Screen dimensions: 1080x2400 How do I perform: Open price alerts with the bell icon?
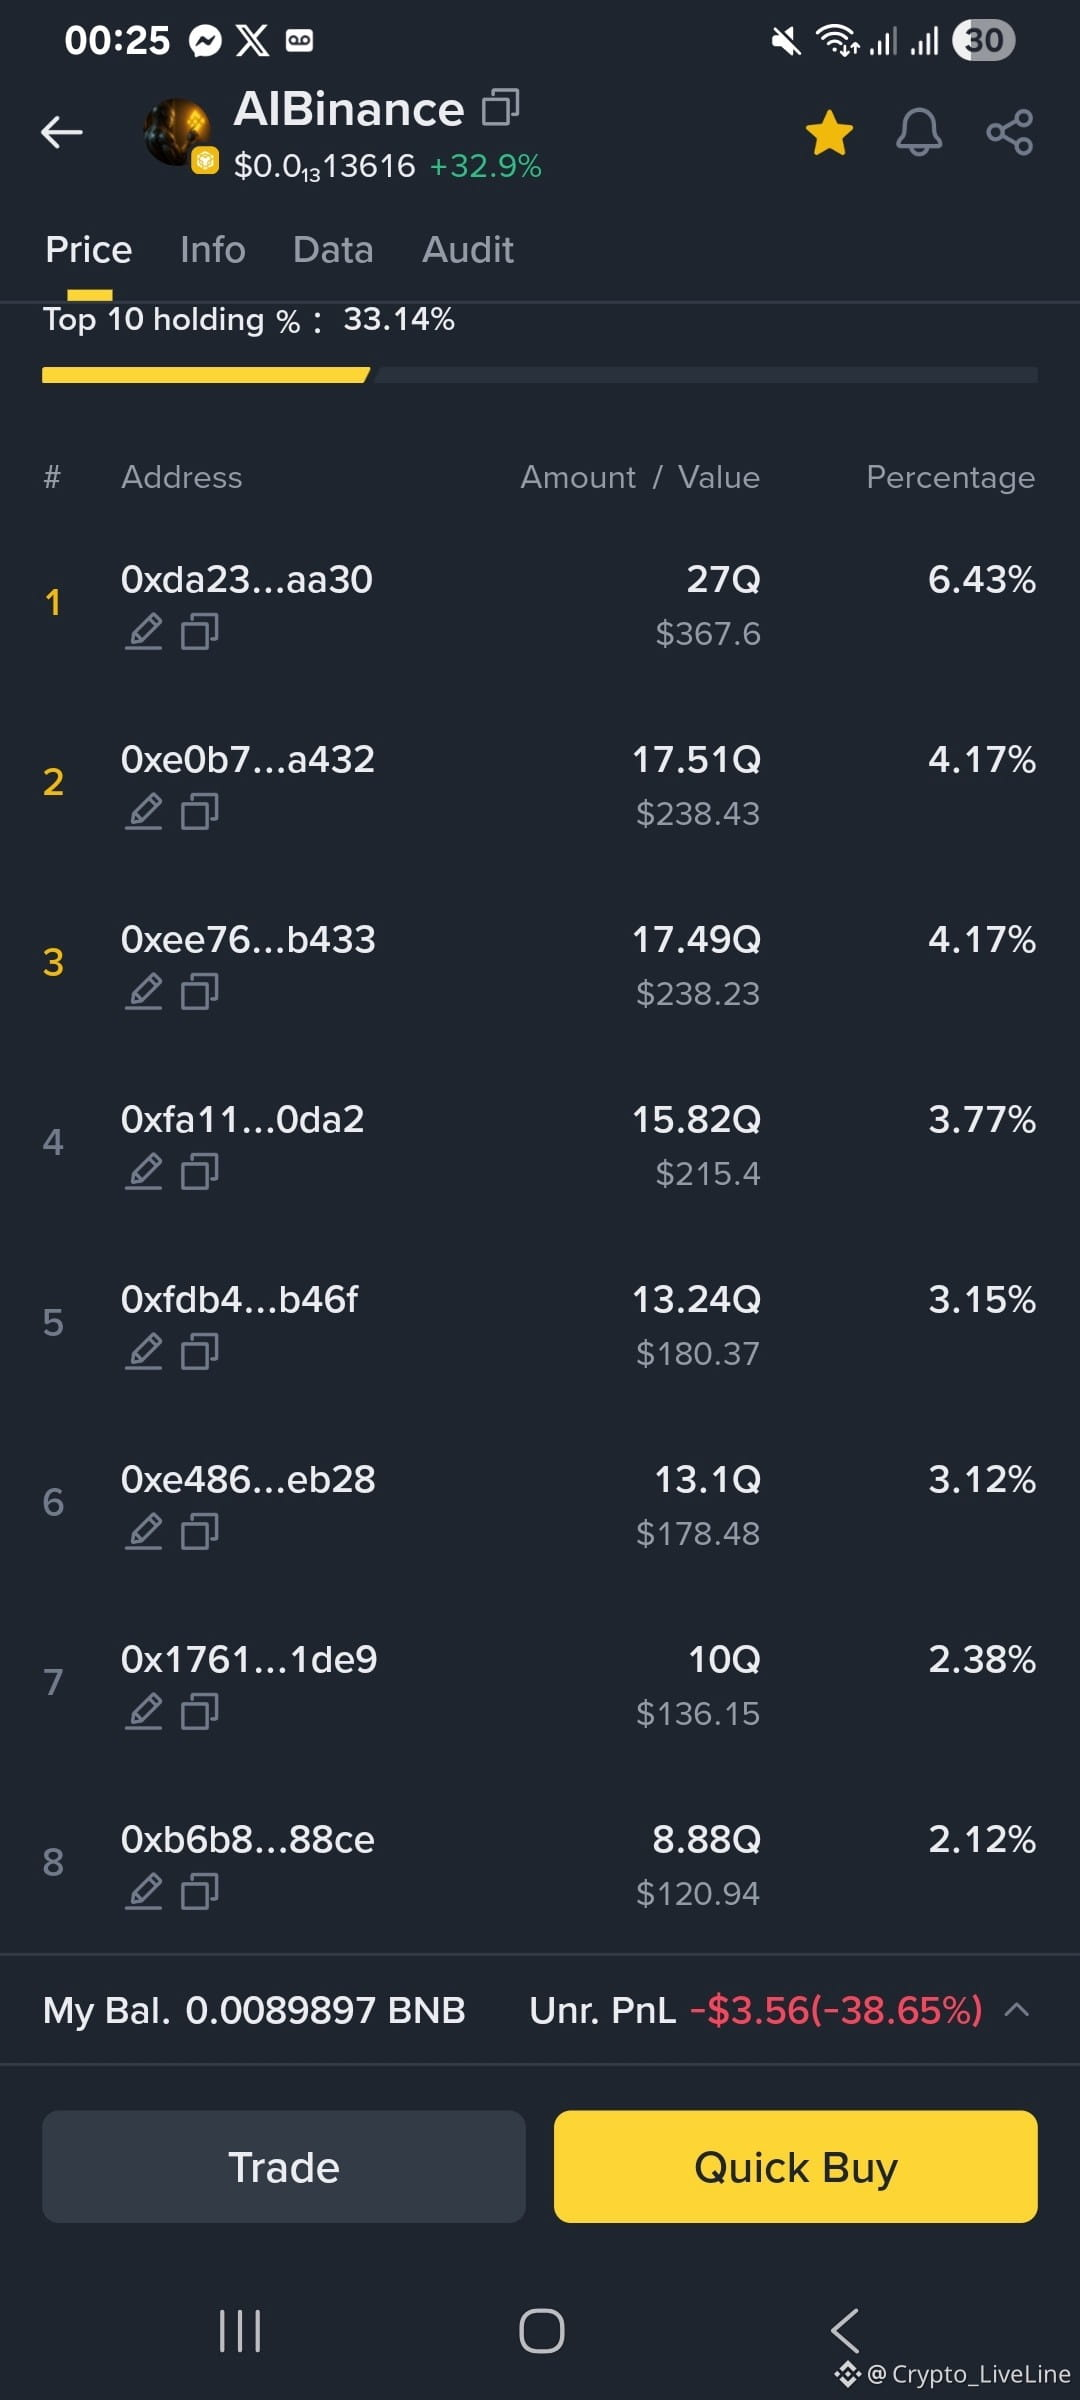point(918,132)
